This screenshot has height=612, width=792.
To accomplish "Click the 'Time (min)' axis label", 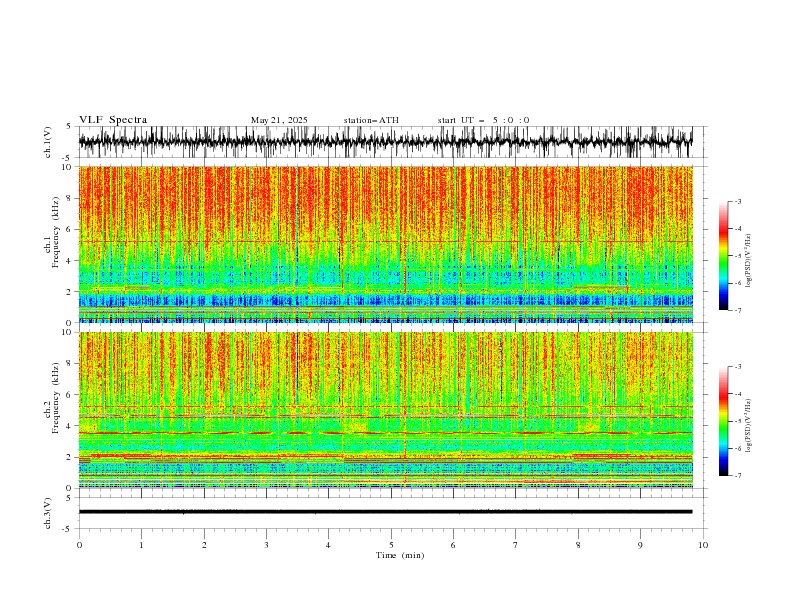I will point(400,555).
